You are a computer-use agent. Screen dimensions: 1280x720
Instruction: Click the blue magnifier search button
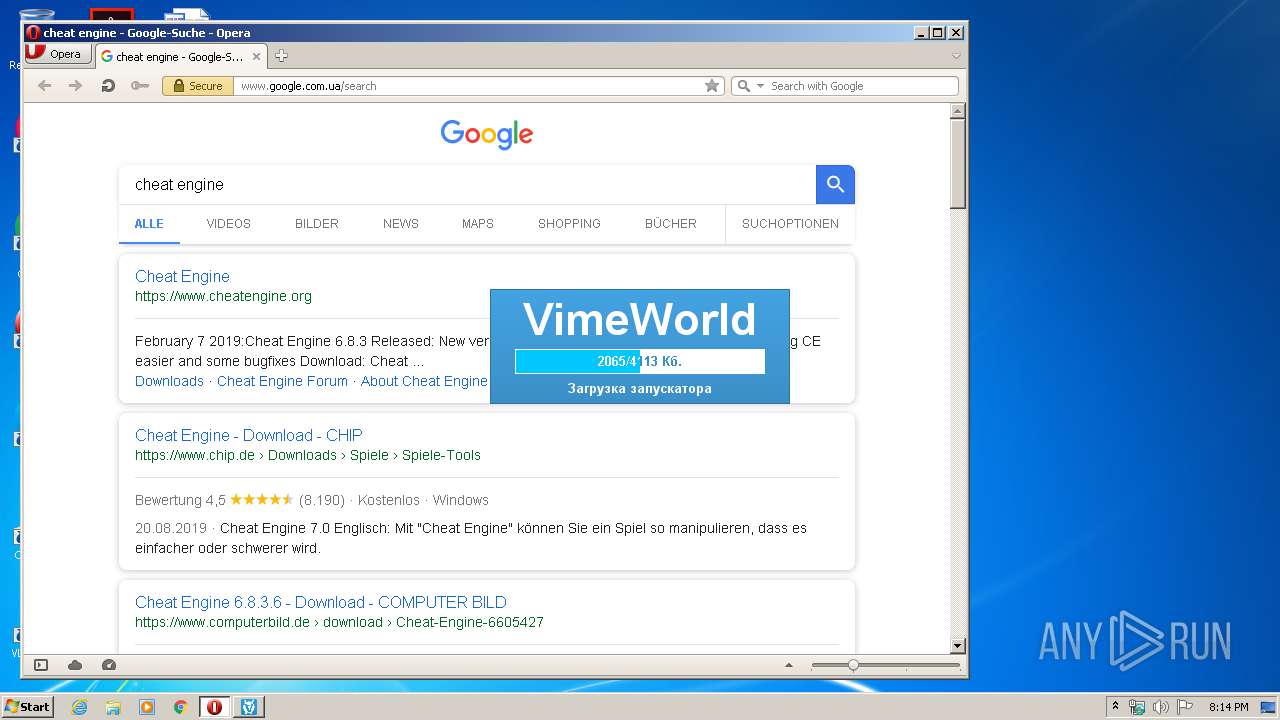click(835, 185)
